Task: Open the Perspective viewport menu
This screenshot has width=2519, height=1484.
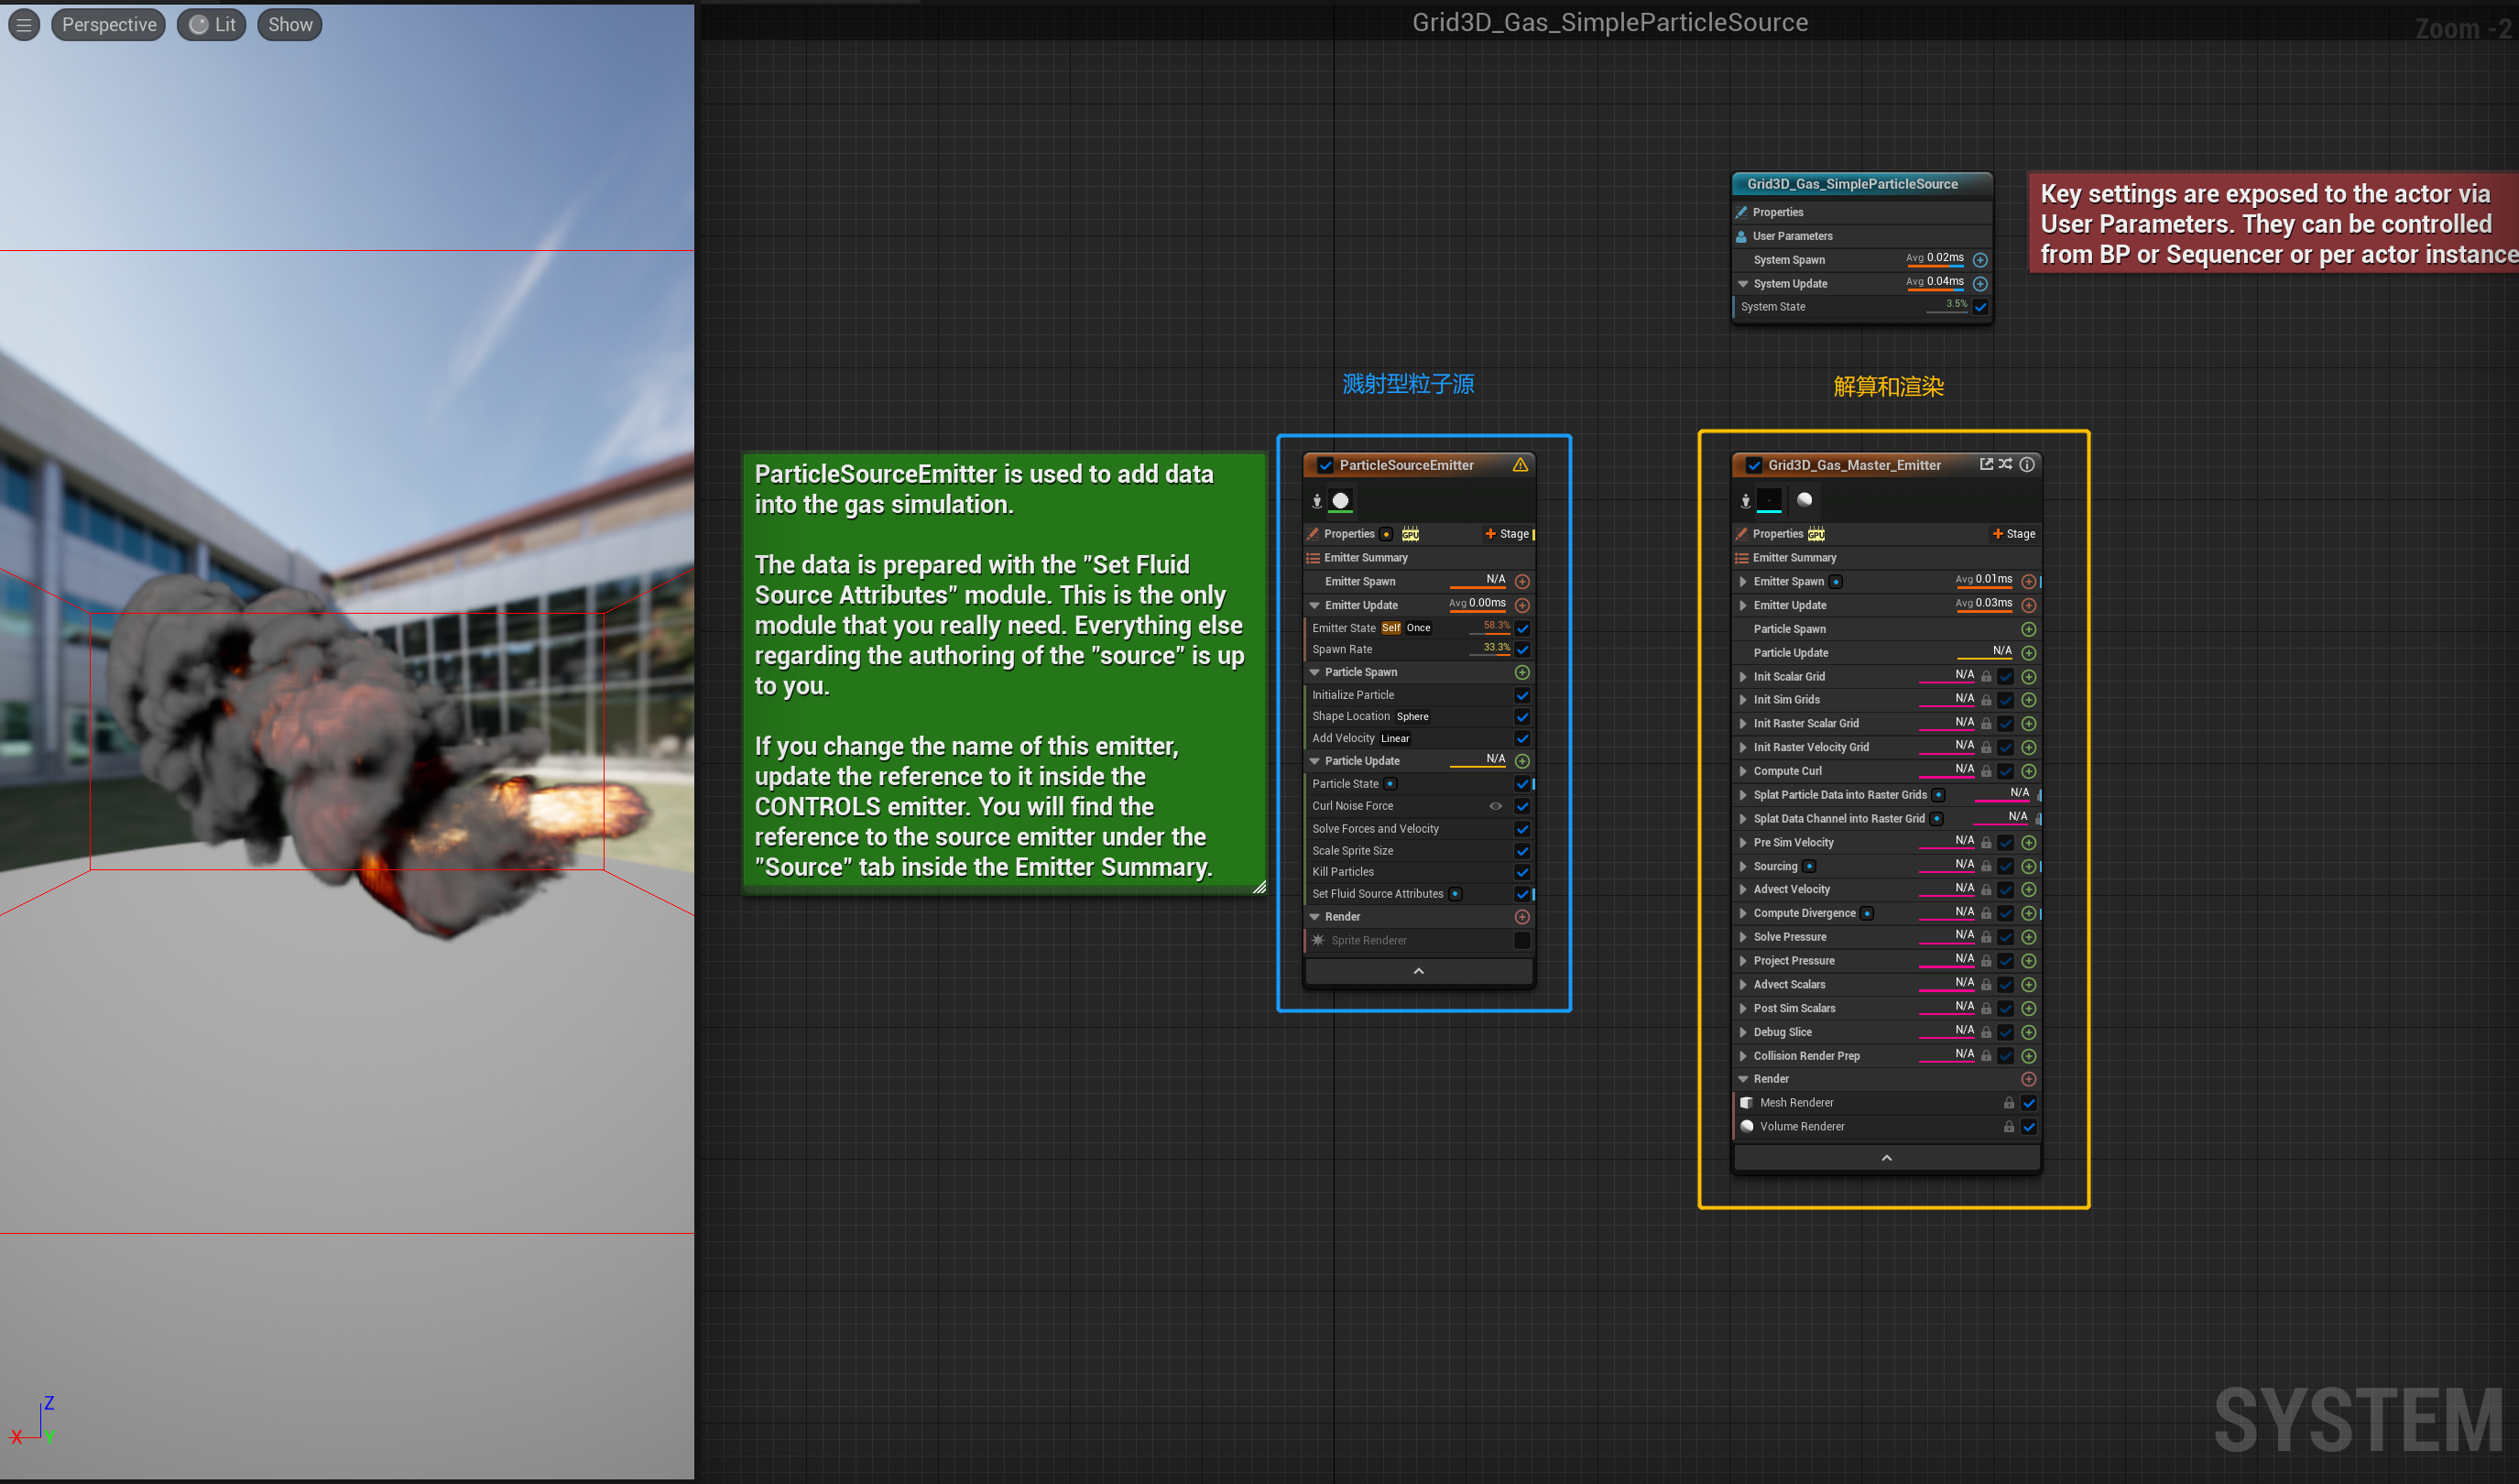Action: [109, 25]
